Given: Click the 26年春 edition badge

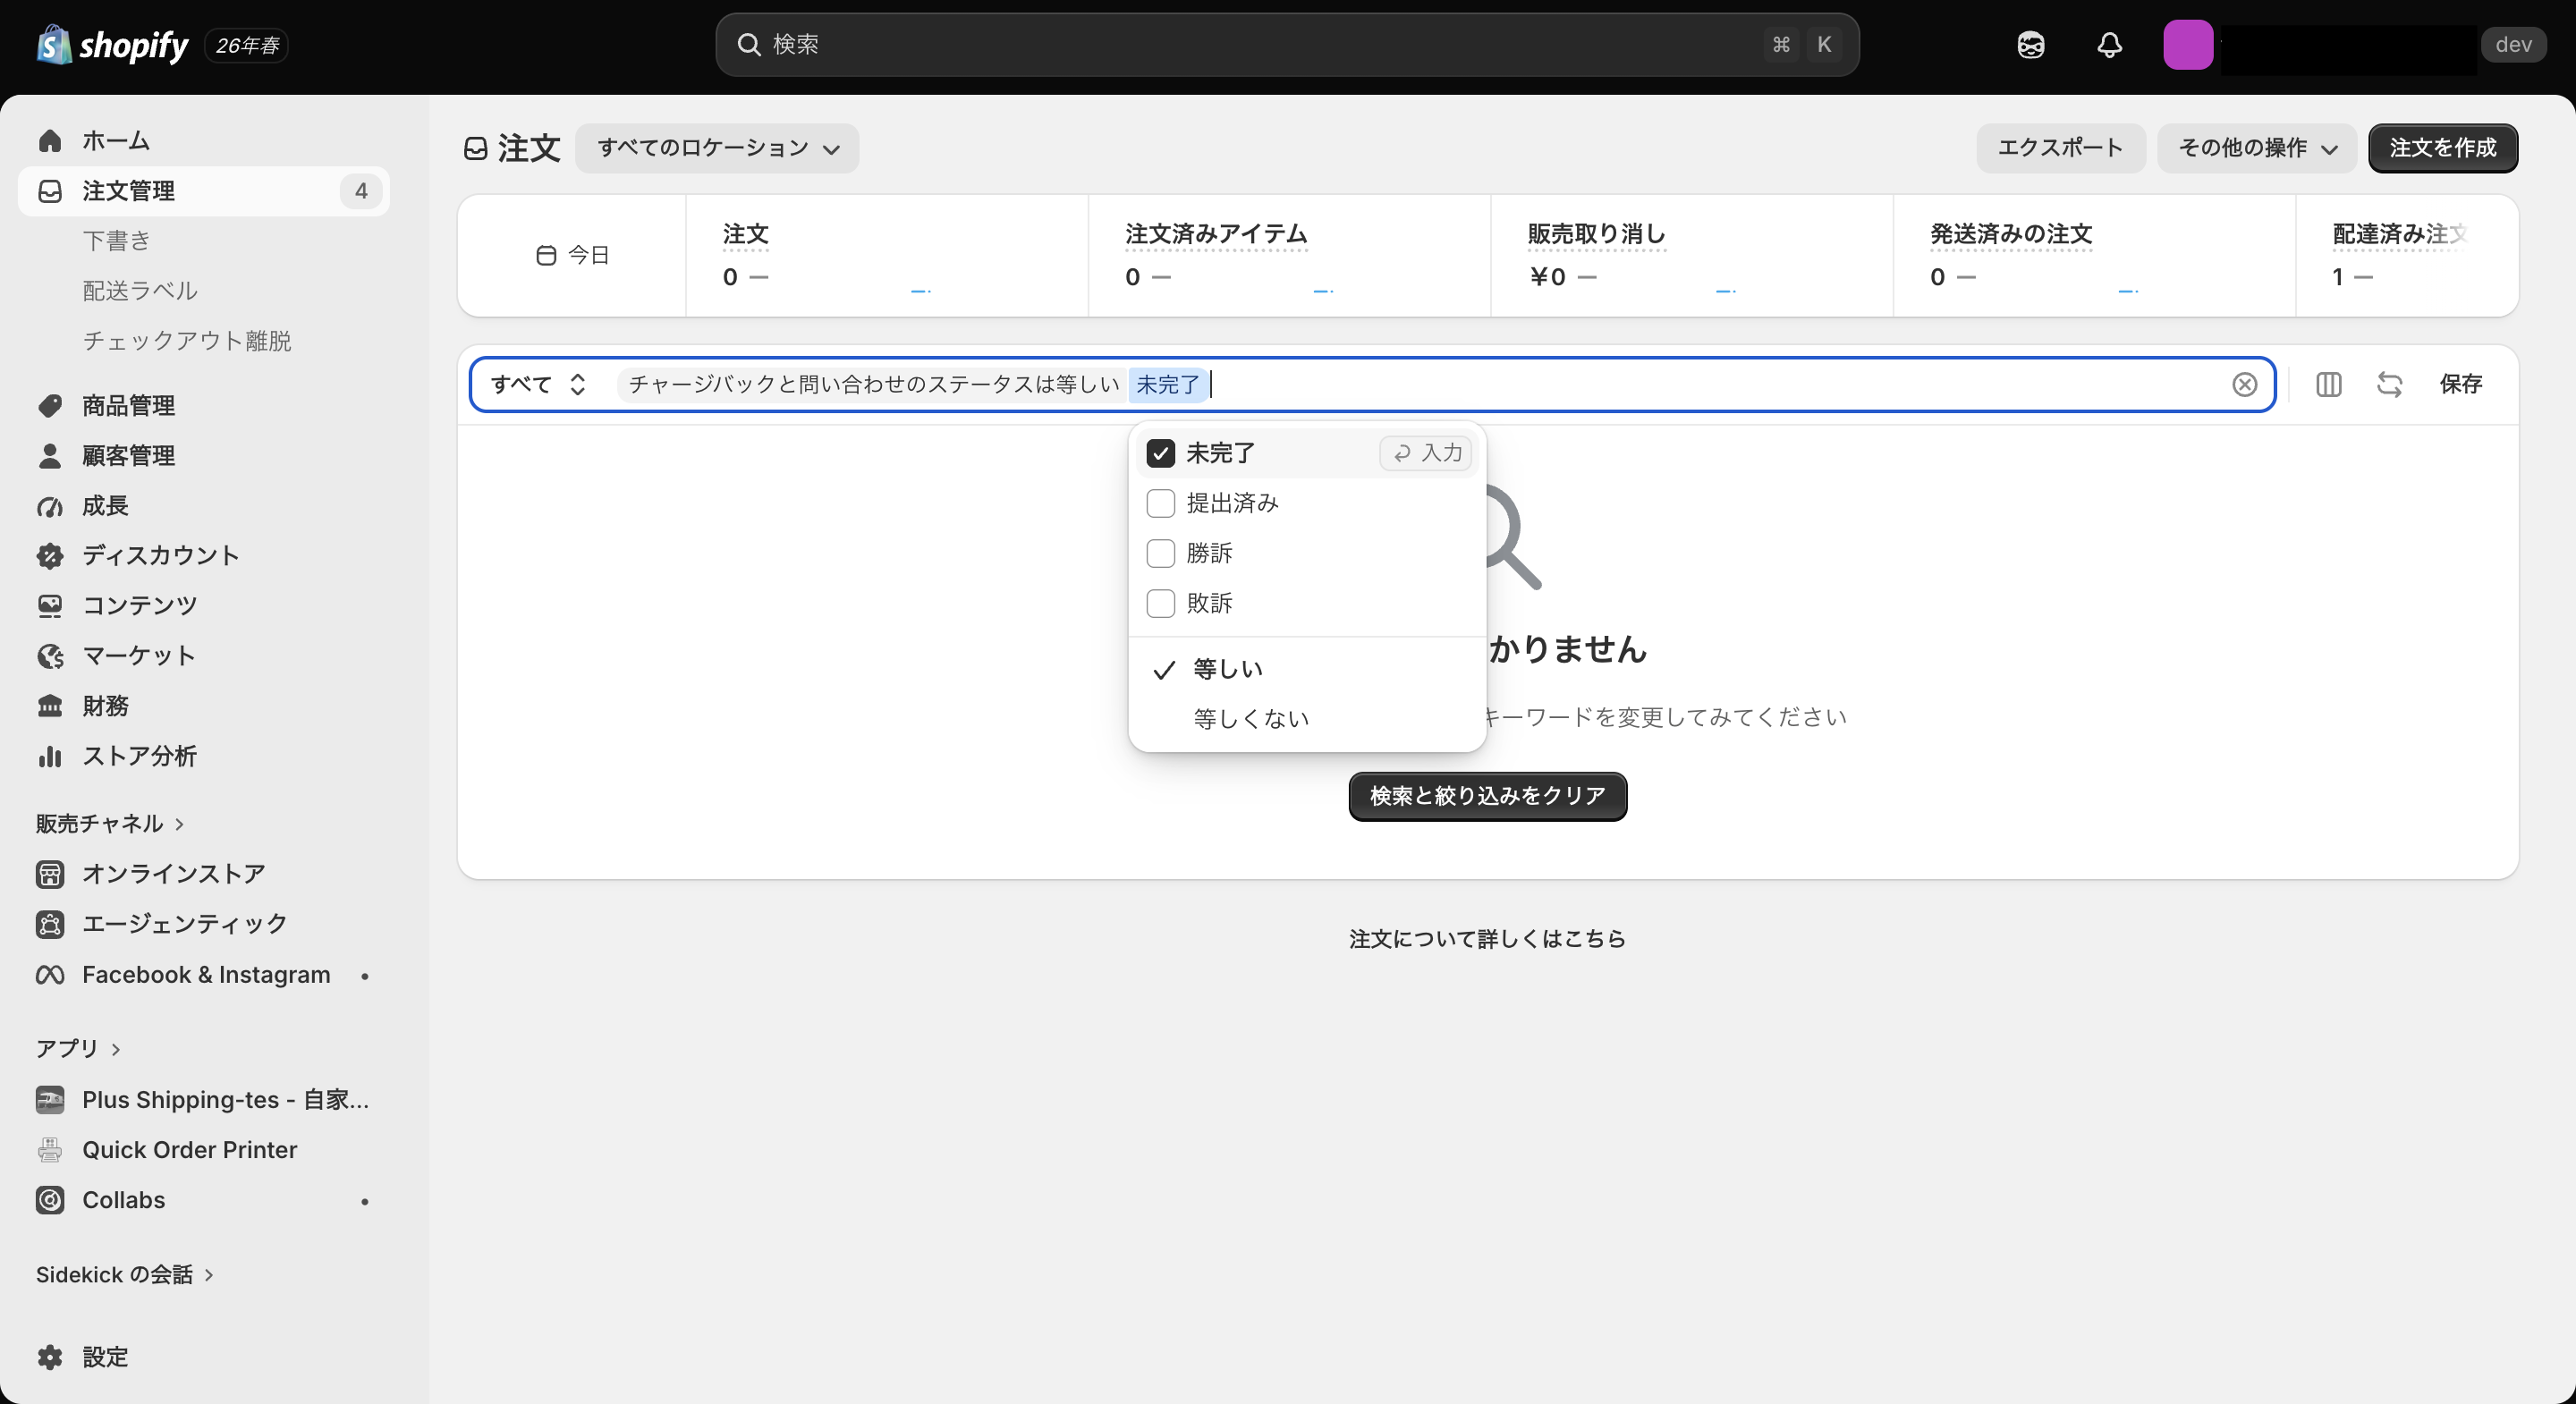Looking at the screenshot, I should coord(247,45).
